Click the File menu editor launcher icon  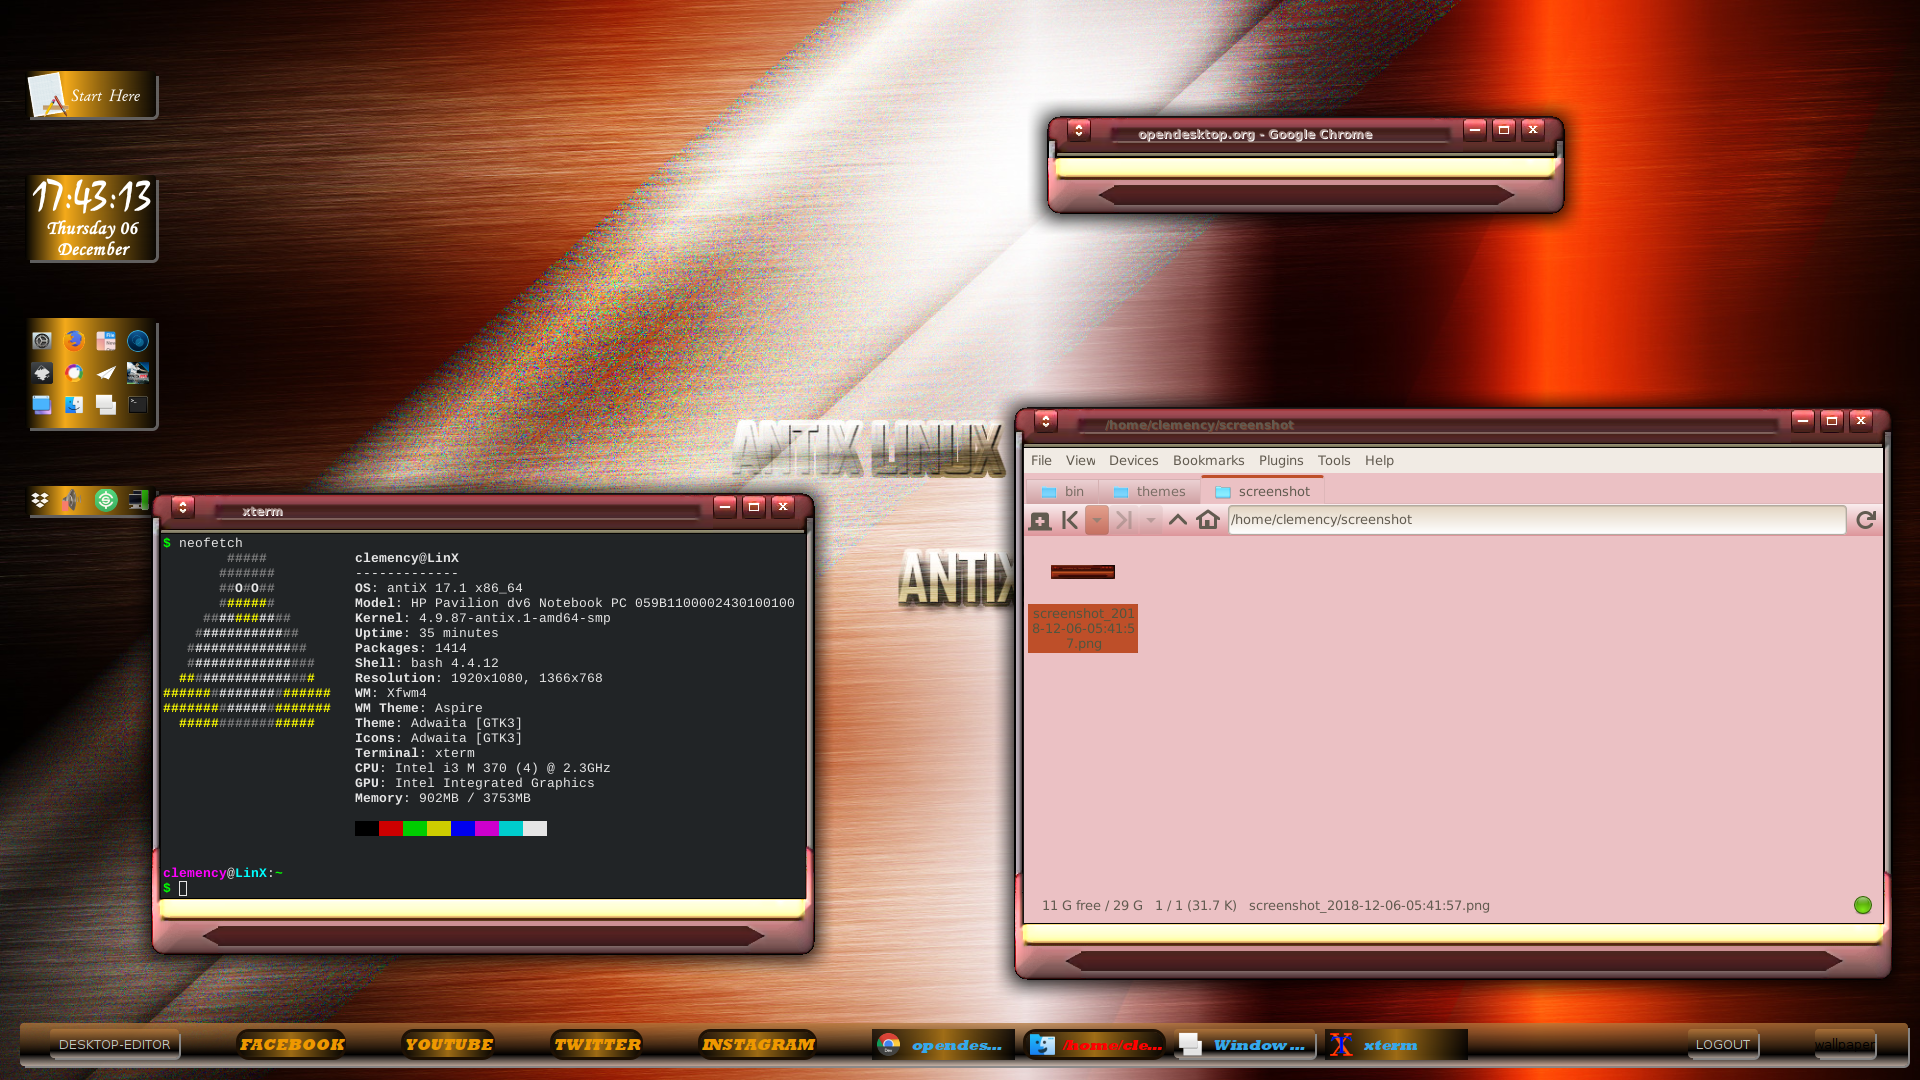click(106, 341)
